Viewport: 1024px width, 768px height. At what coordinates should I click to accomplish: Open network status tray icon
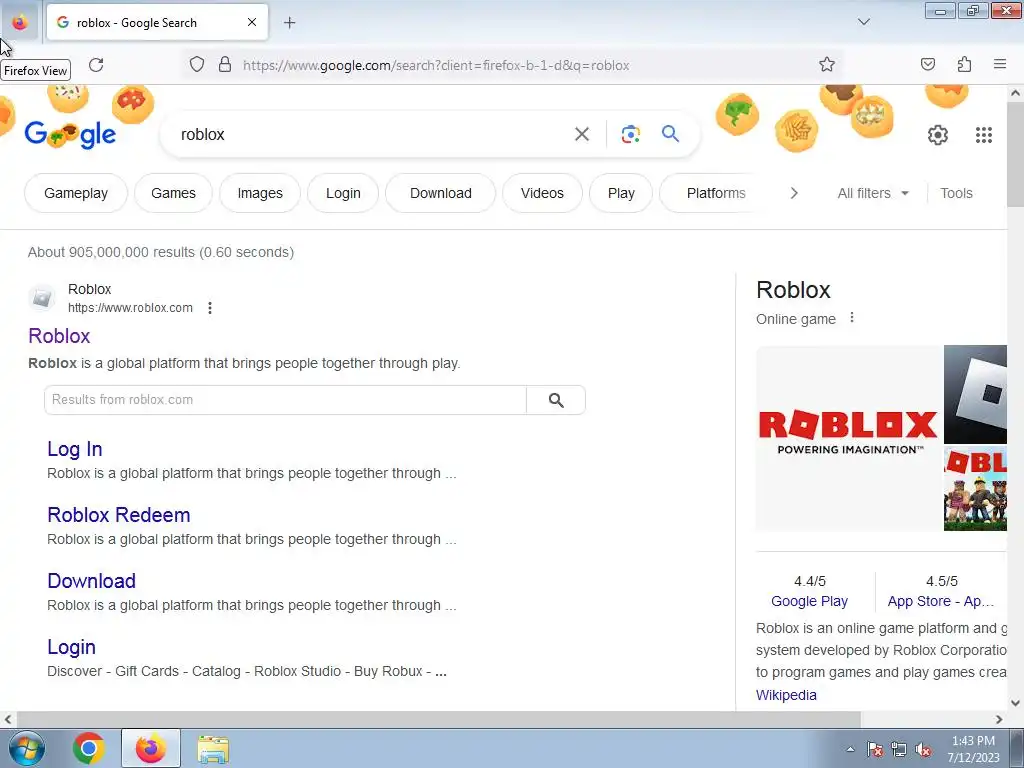pos(899,749)
